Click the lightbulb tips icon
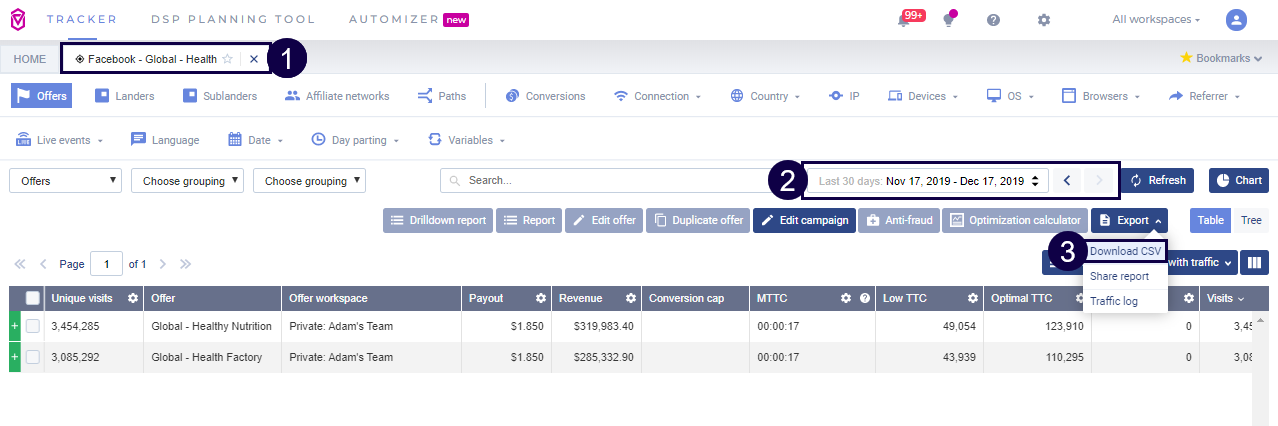Image resolution: width=1278 pixels, height=426 pixels. pyautogui.click(x=948, y=20)
